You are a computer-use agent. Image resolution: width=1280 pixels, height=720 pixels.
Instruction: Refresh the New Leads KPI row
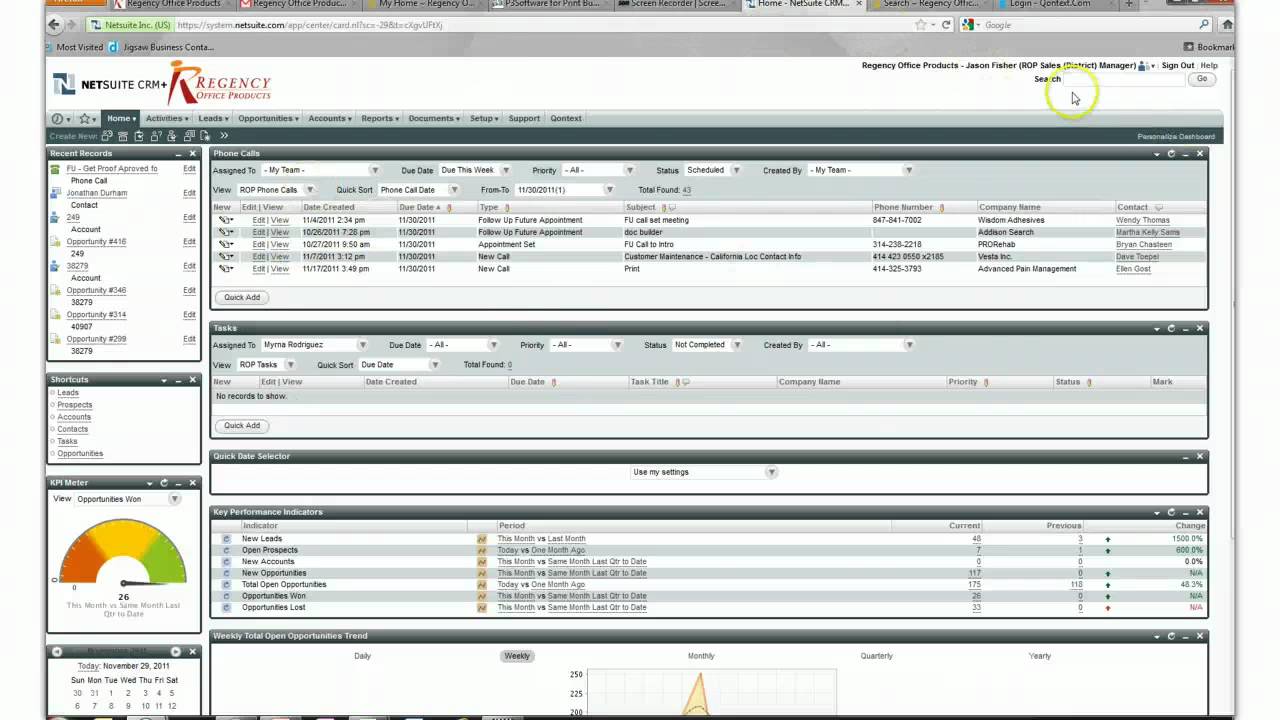tap(226, 539)
